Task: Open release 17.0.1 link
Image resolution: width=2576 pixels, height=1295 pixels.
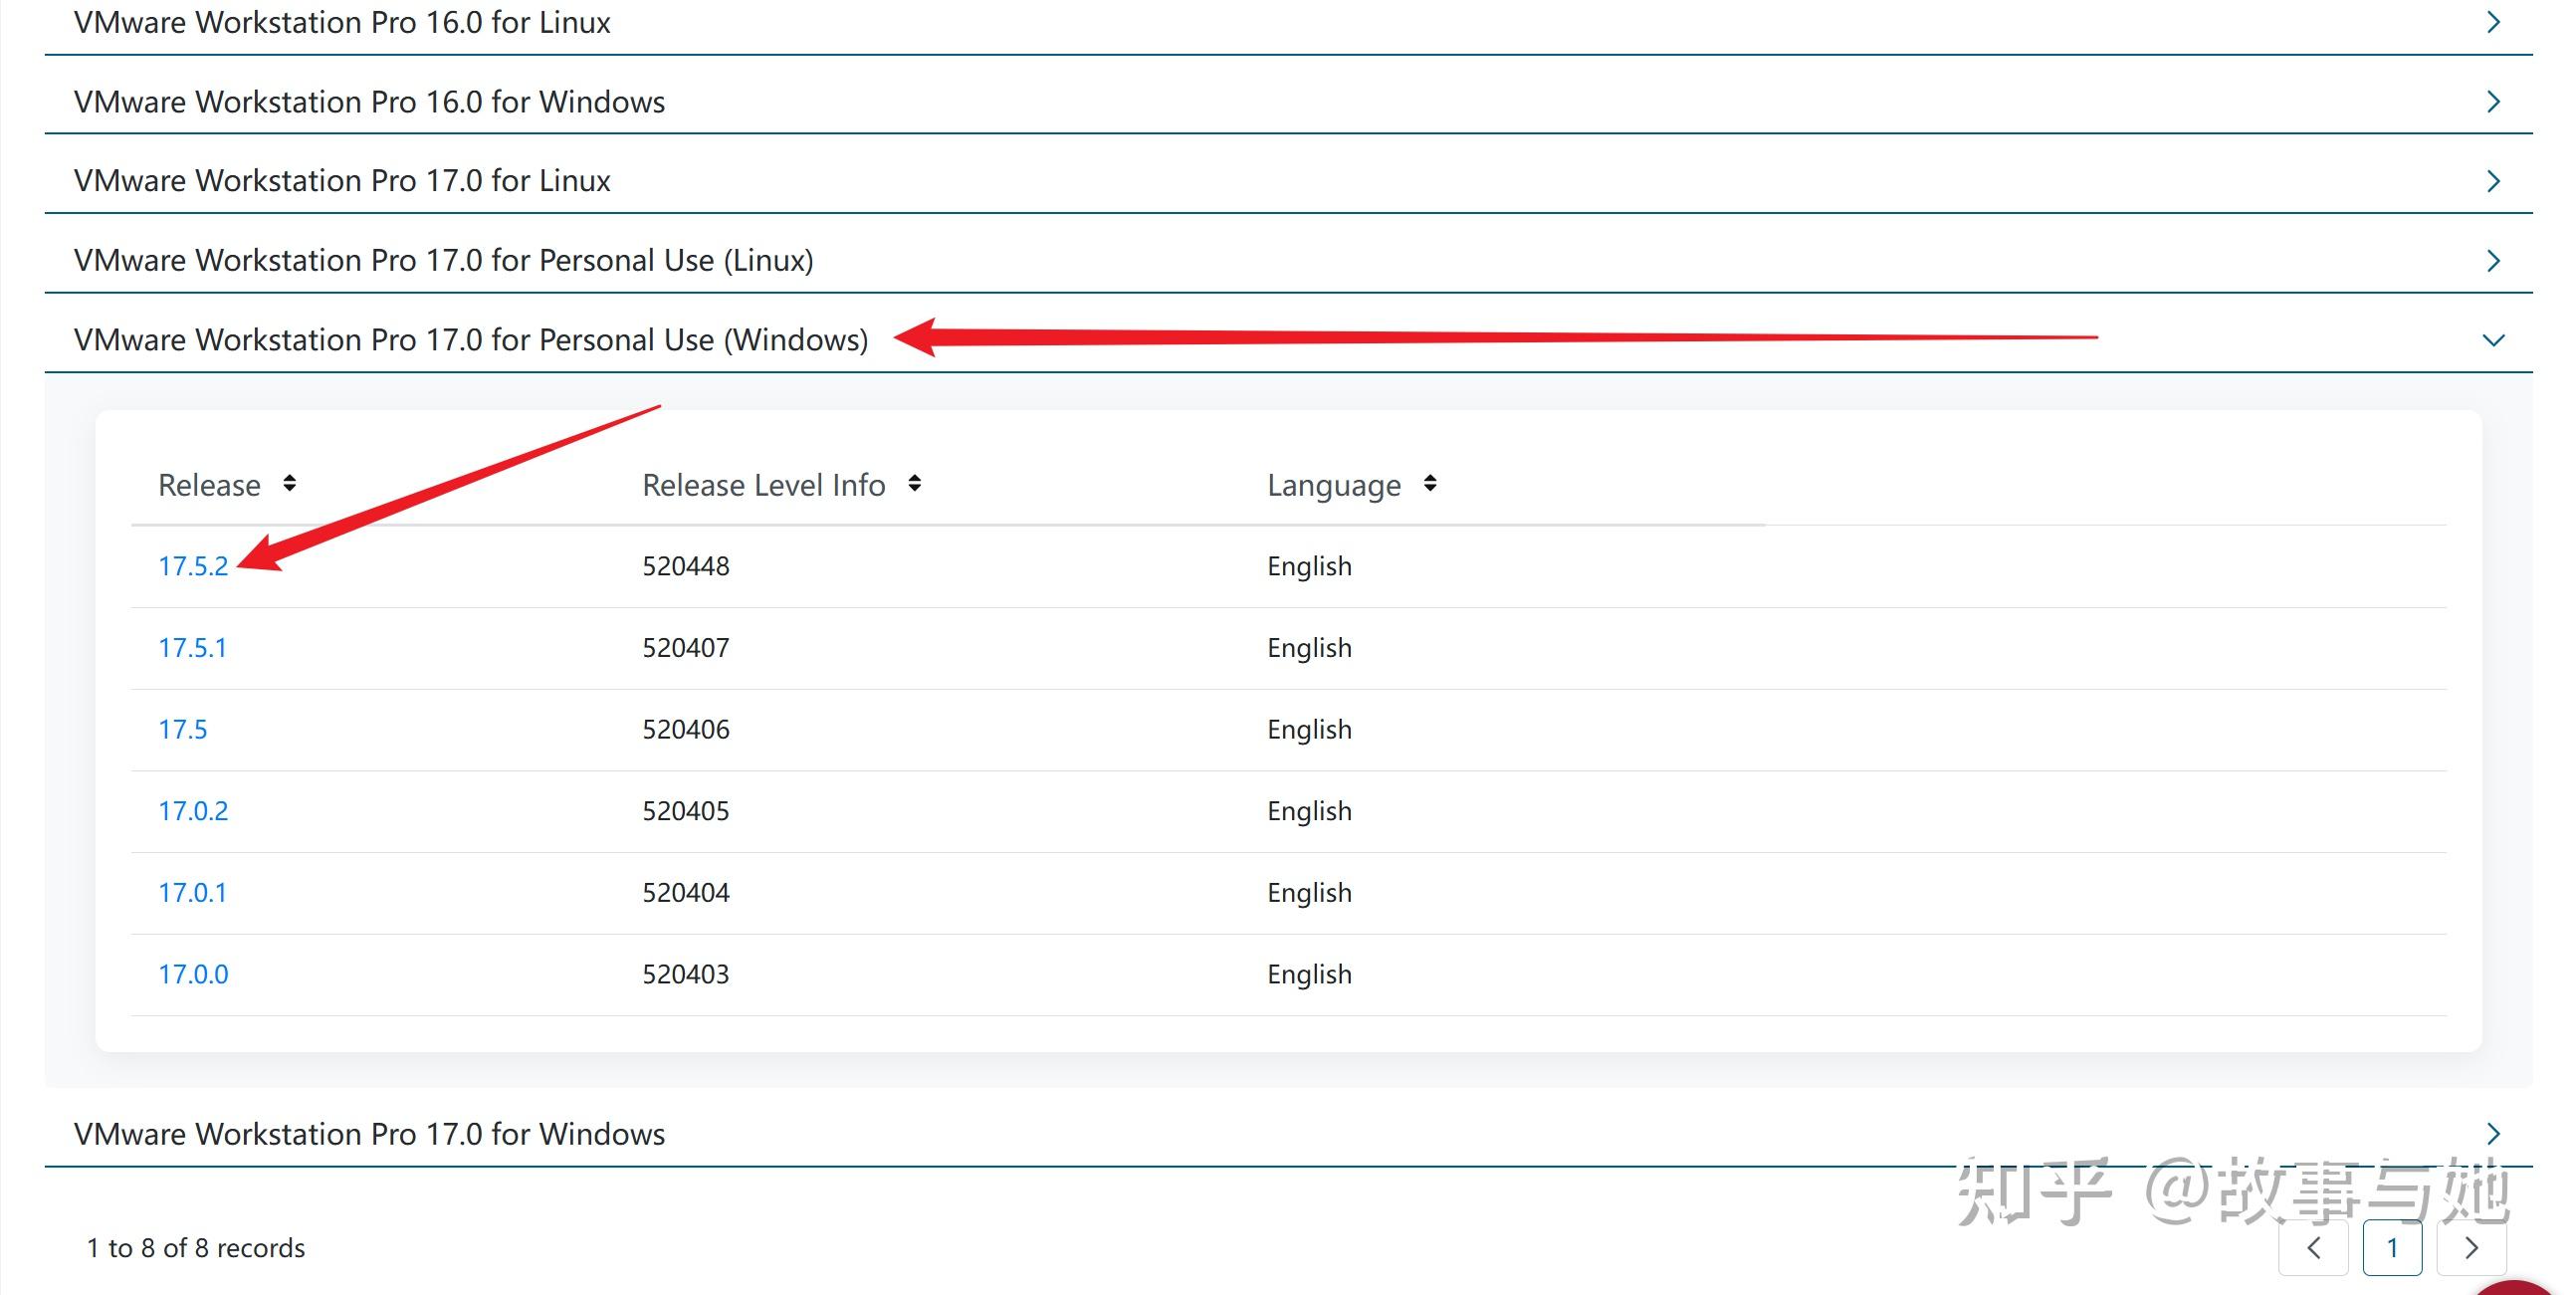Action: [192, 892]
